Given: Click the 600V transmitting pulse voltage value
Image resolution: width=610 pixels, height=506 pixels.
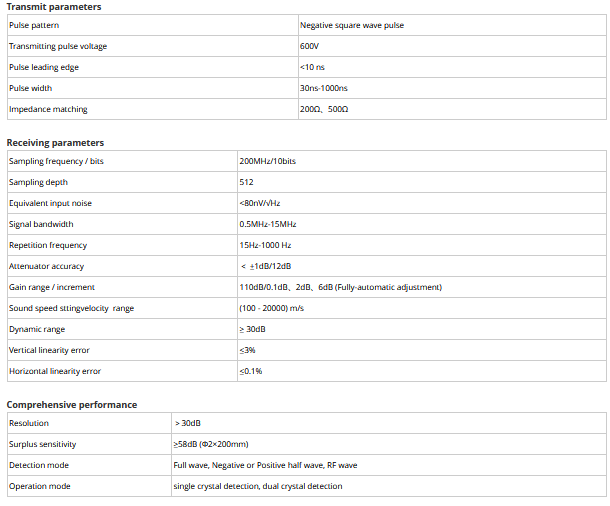Looking at the screenshot, I should pos(309,46).
